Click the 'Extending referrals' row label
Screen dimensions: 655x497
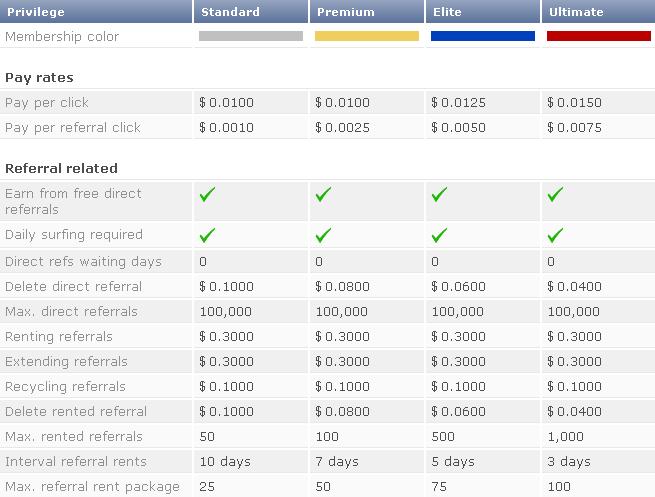[x=66, y=362]
